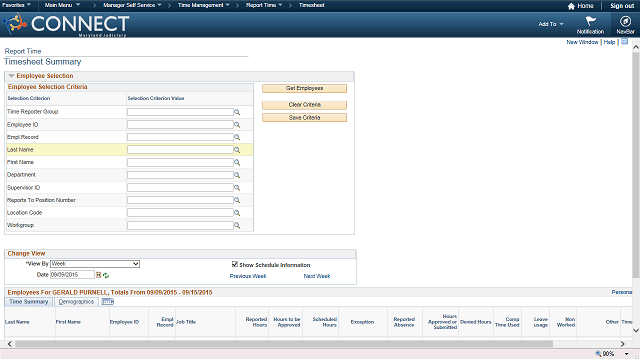640x360 pixels.
Task: Click the Show all columns grid icon
Action: pos(108,302)
